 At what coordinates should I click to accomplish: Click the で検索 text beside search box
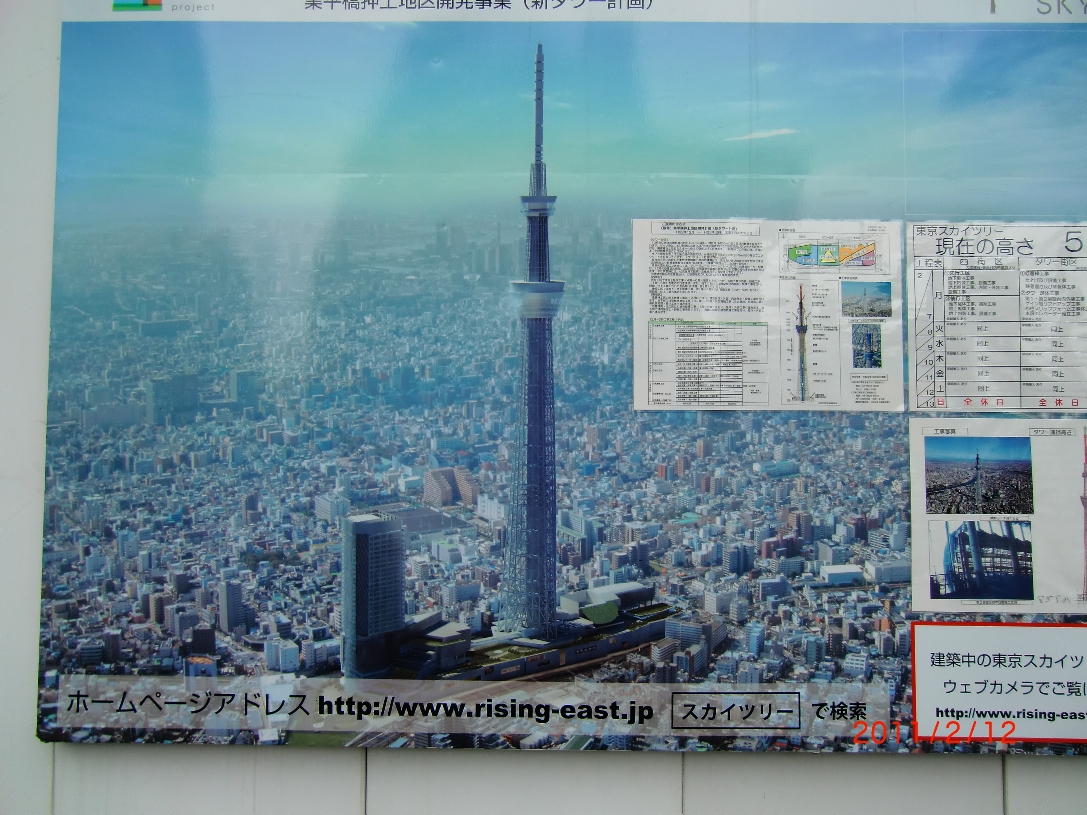(x=838, y=711)
